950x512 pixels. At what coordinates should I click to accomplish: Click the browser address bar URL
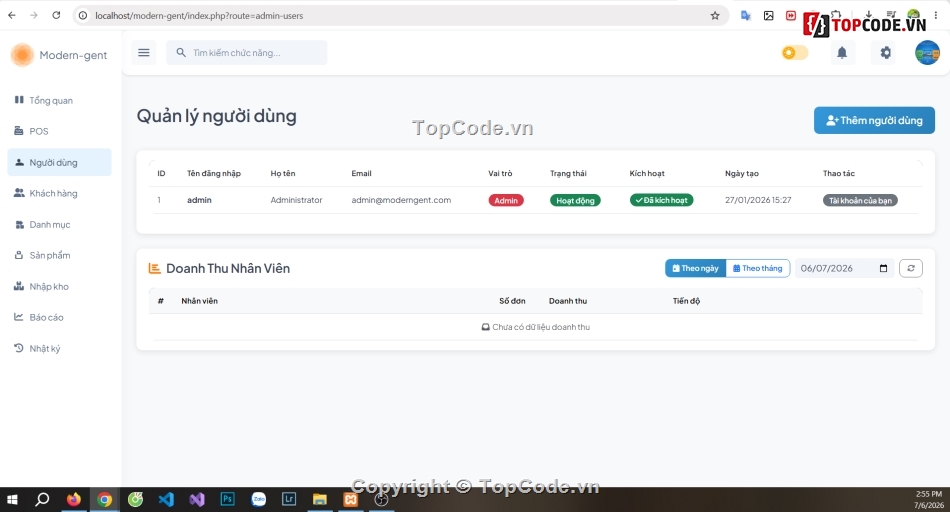tap(199, 16)
